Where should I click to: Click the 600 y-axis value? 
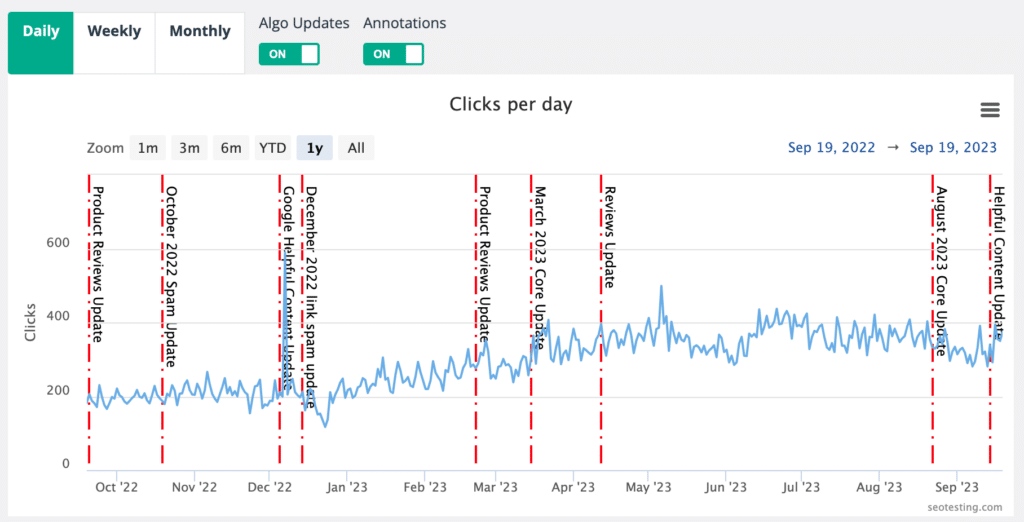(57, 242)
